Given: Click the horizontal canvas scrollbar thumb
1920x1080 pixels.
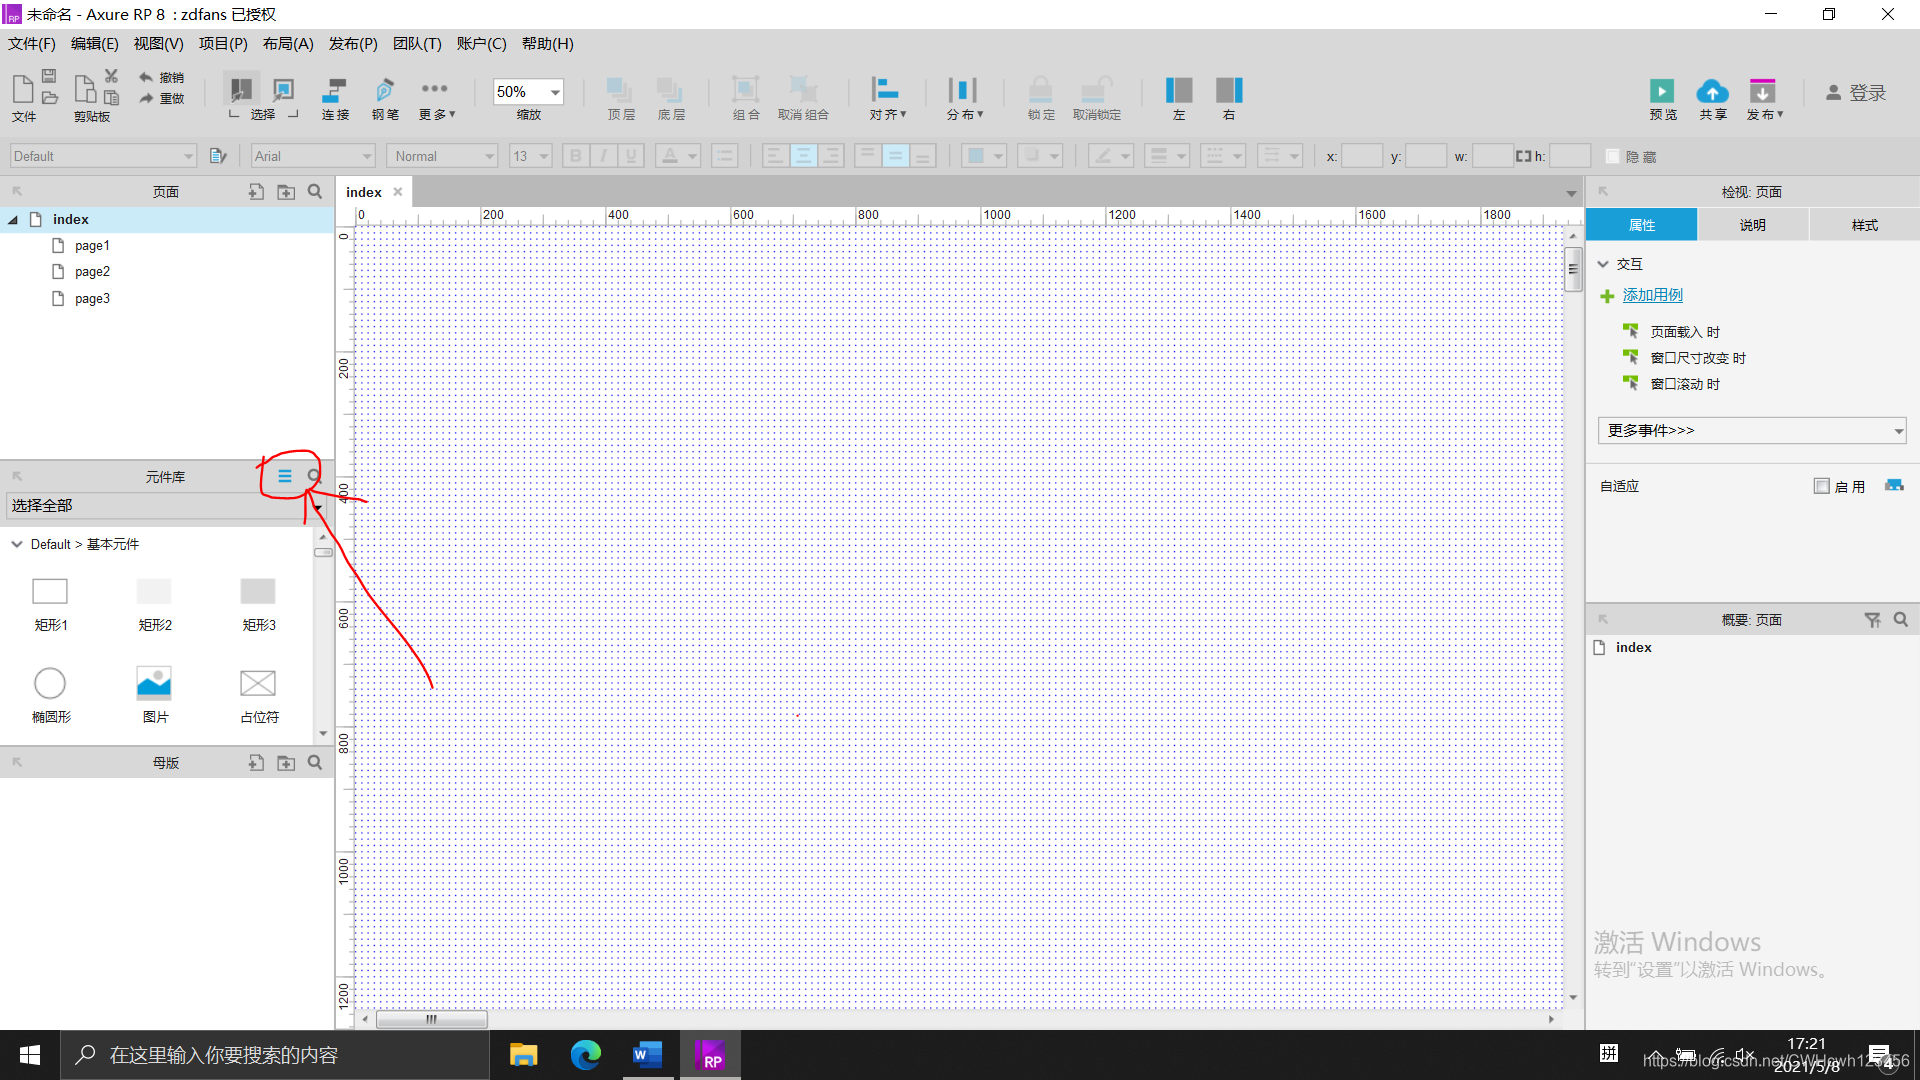Looking at the screenshot, I should [x=431, y=1019].
